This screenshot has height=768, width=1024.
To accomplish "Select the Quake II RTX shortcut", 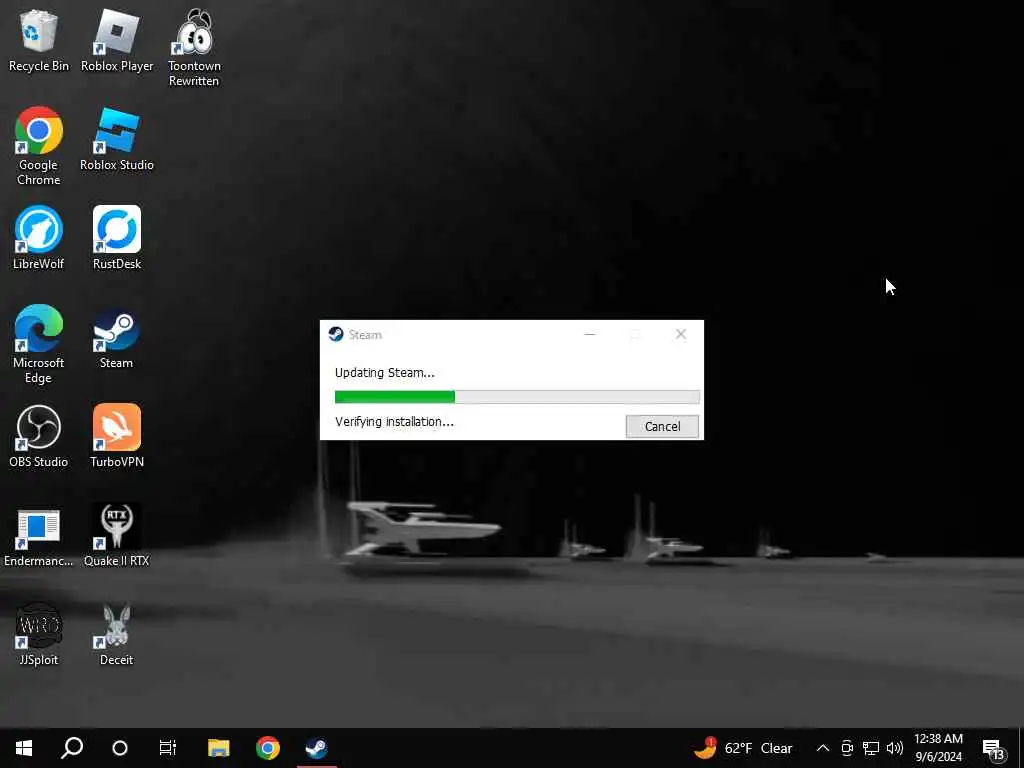I will click(x=116, y=536).
